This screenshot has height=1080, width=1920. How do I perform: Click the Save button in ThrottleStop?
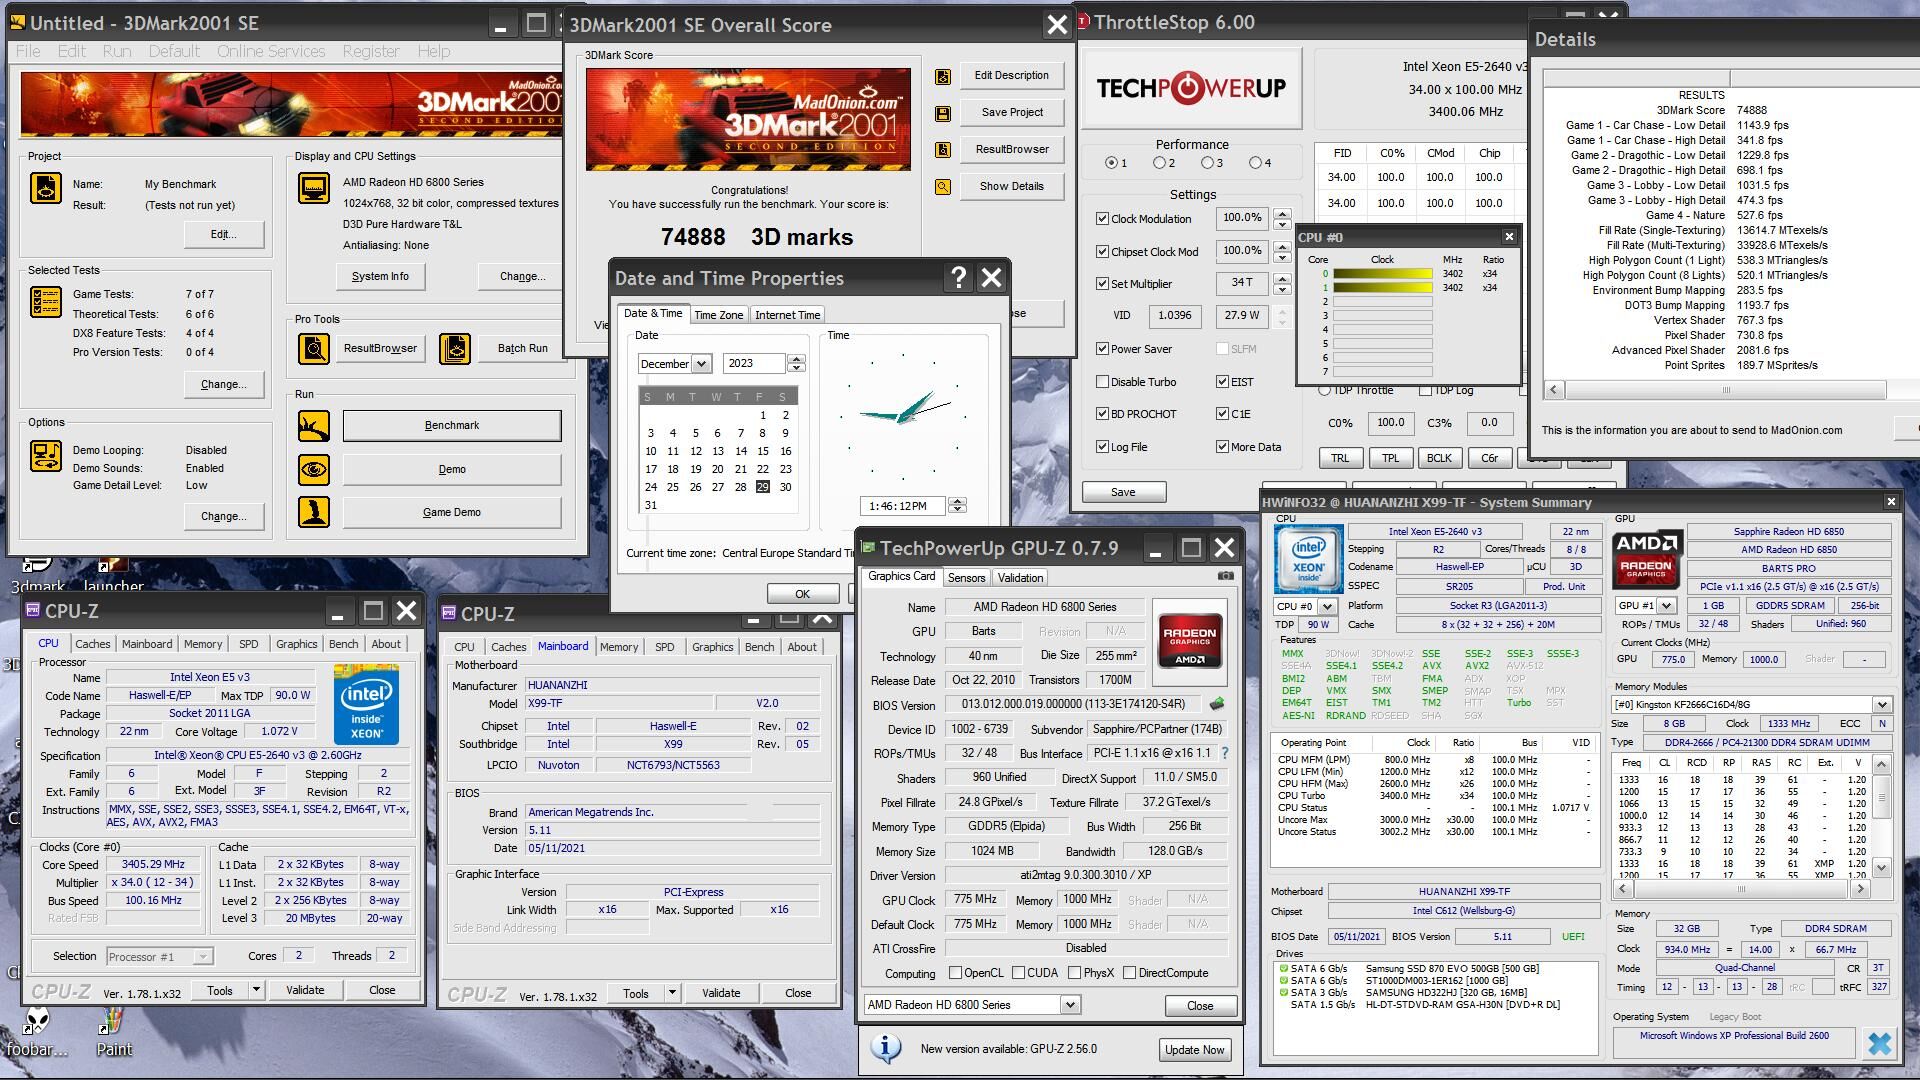[x=1123, y=492]
